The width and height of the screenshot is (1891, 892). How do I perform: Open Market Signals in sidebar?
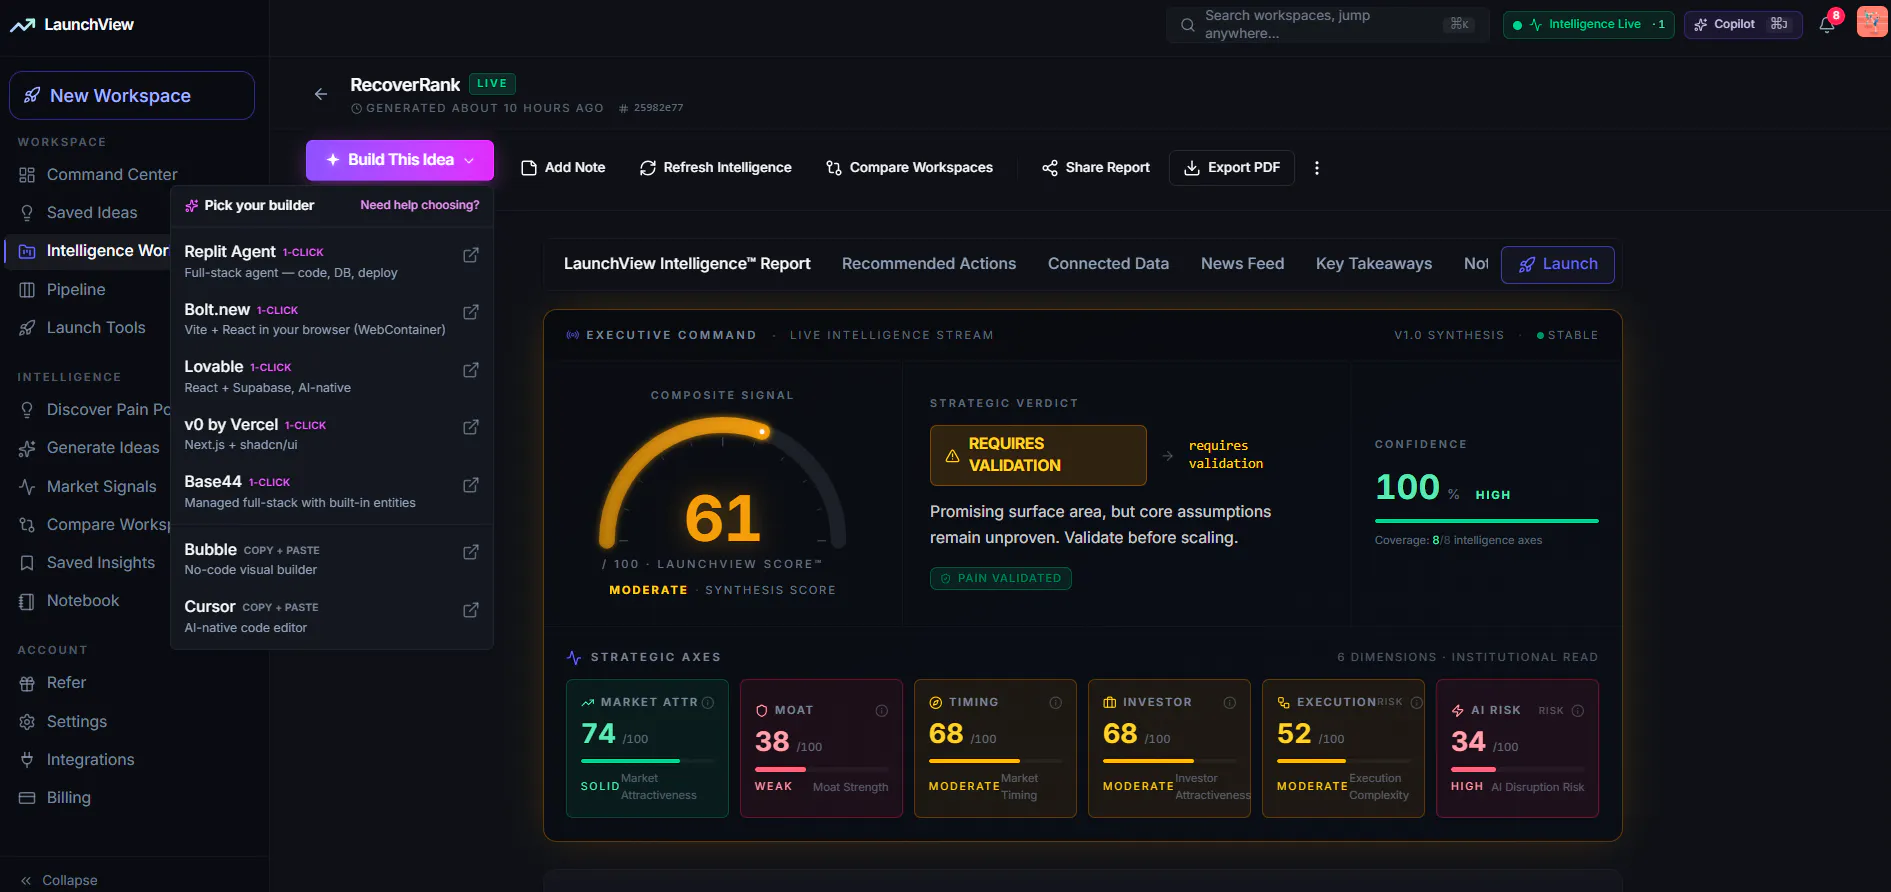(x=102, y=487)
